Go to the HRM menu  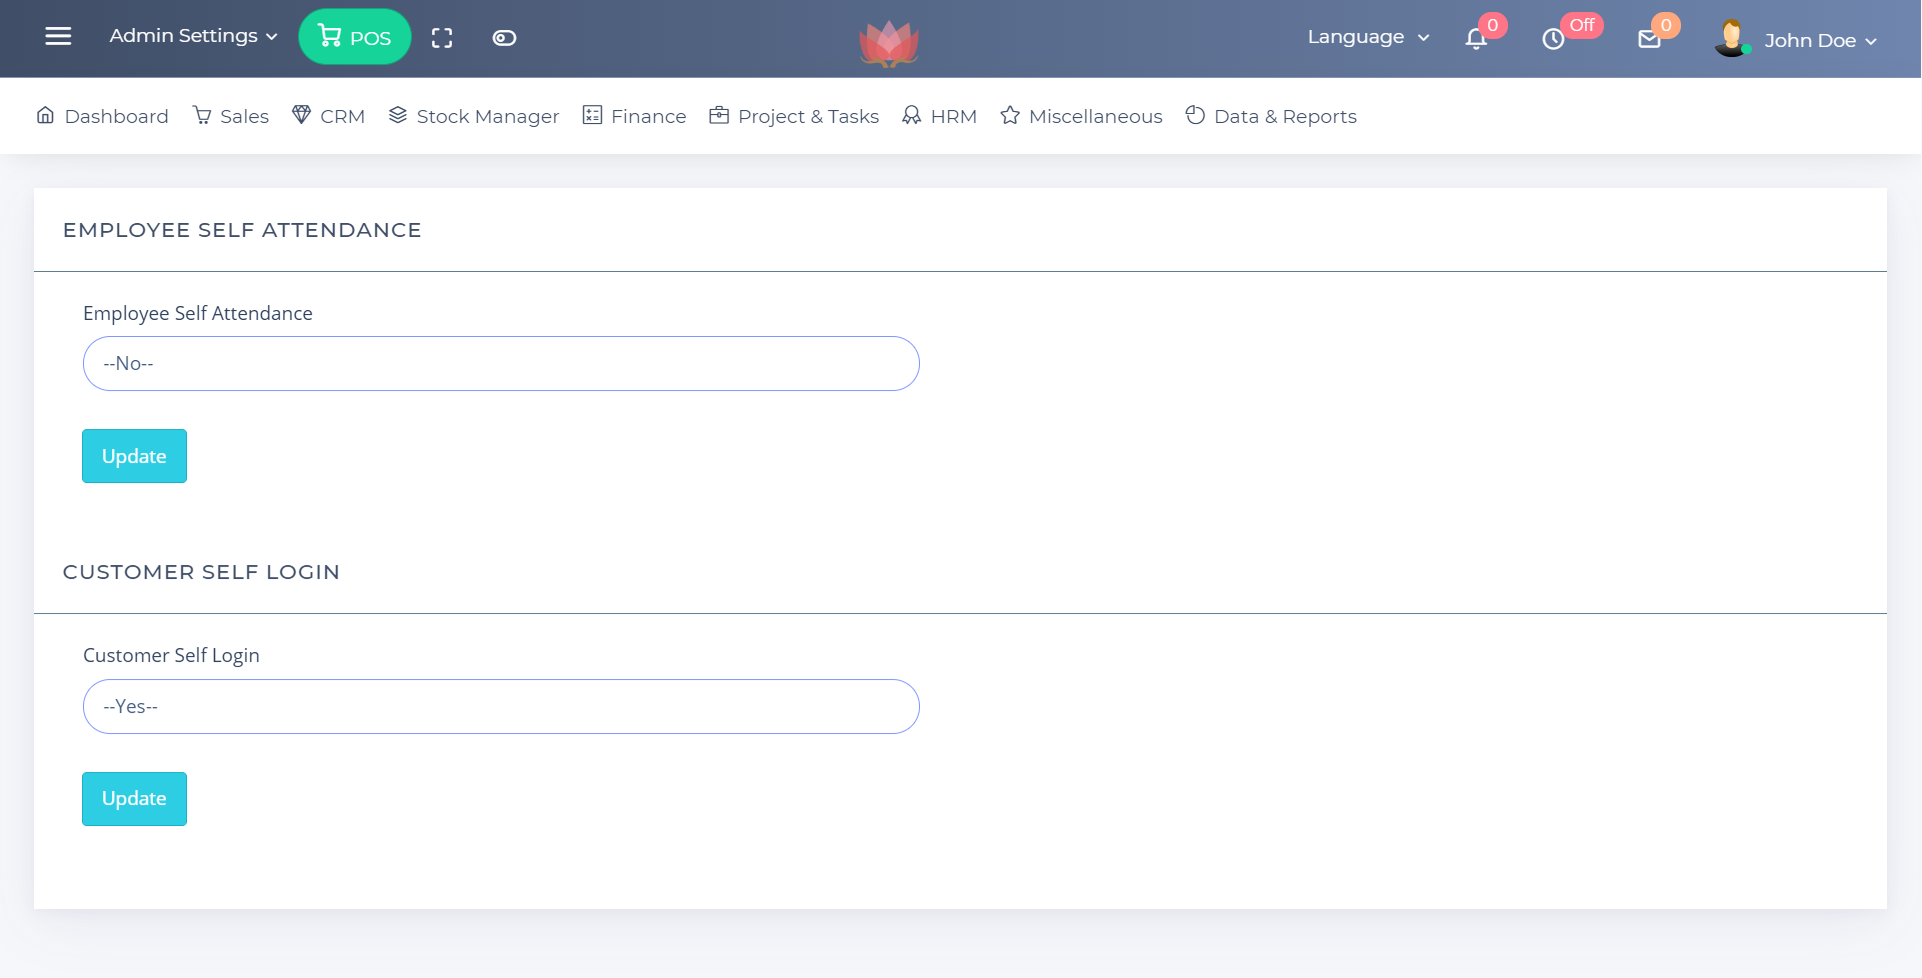point(940,116)
